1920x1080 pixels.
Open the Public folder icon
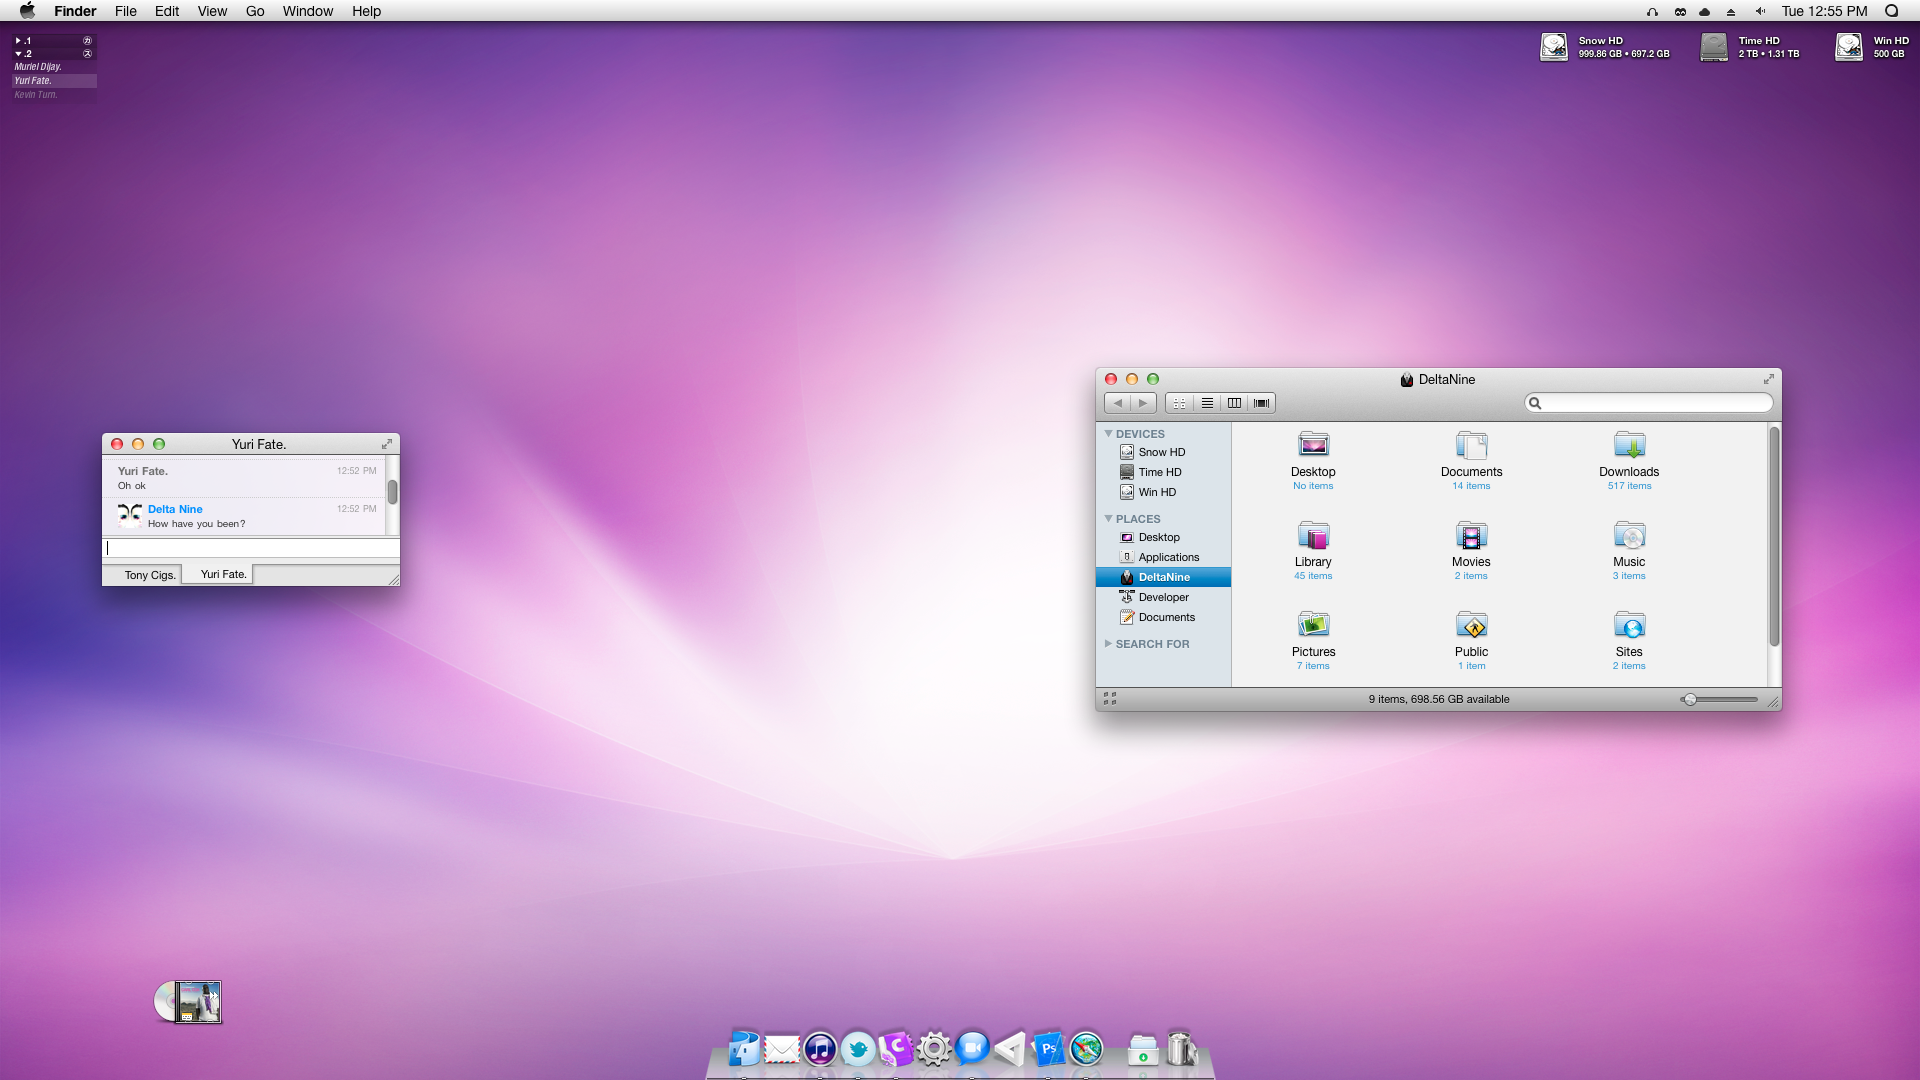(1471, 625)
